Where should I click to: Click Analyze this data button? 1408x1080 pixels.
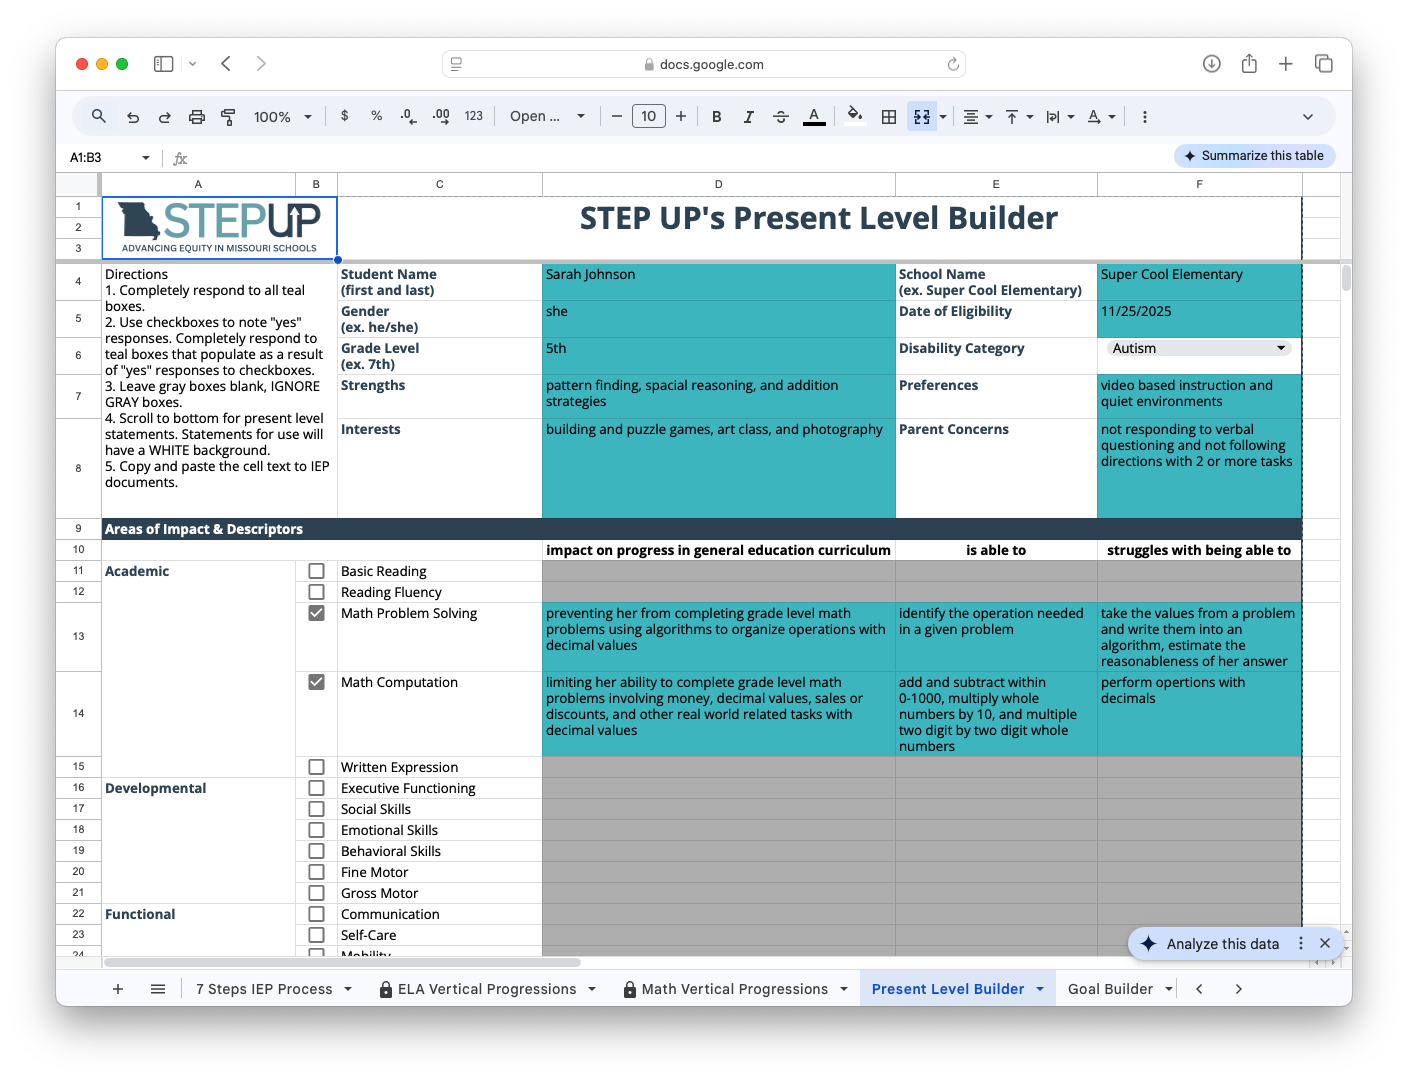pyautogui.click(x=1211, y=943)
